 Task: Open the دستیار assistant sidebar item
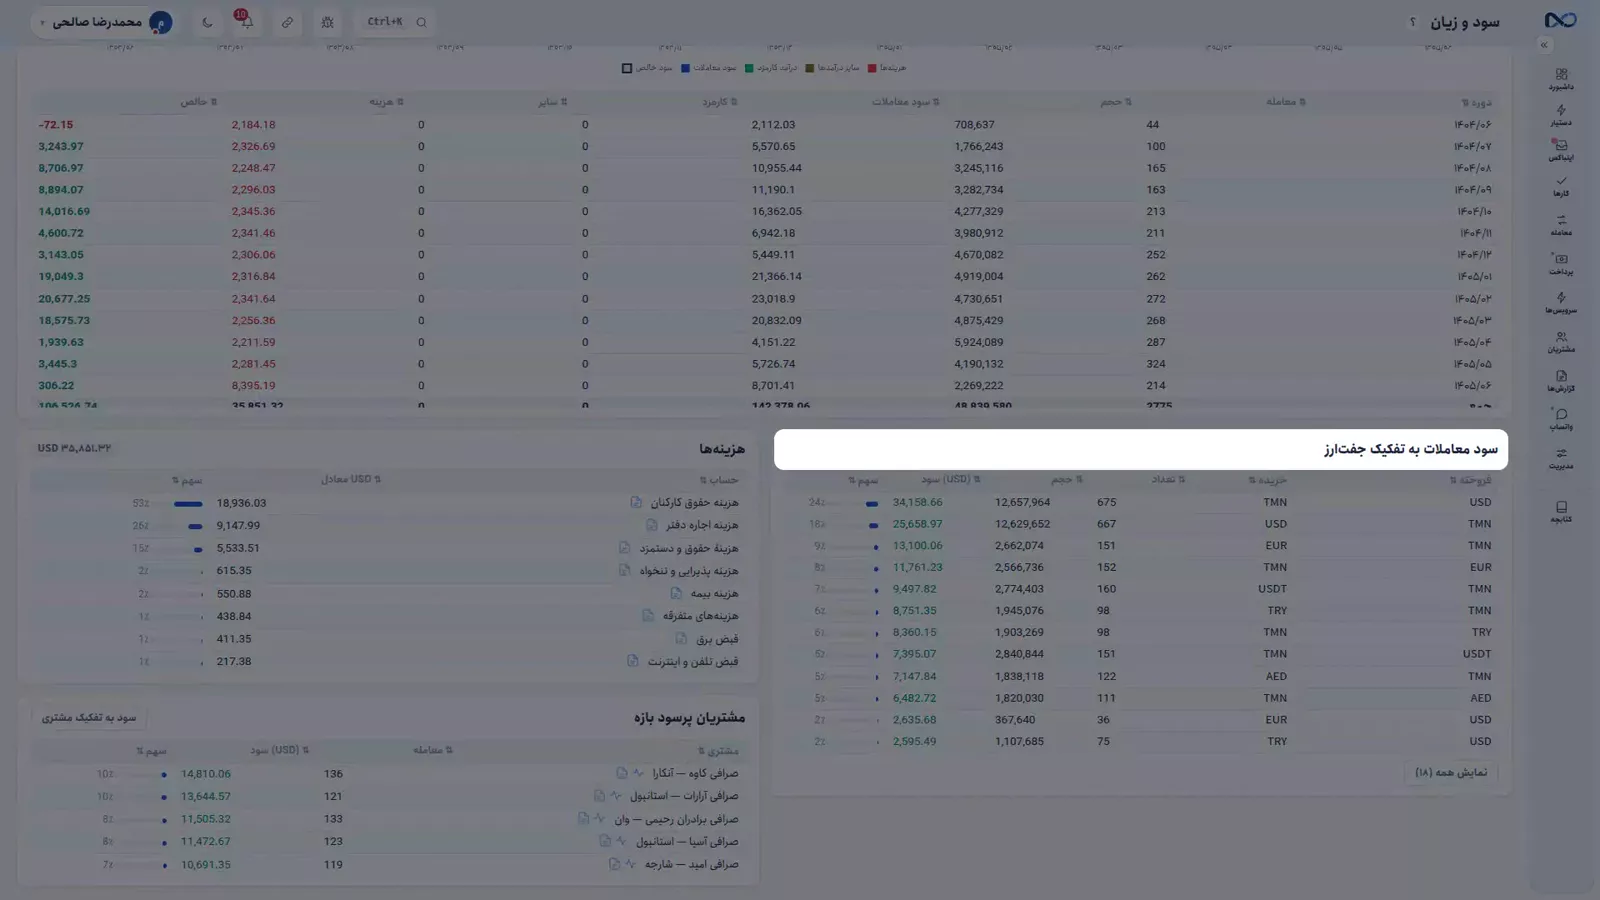(1561, 115)
